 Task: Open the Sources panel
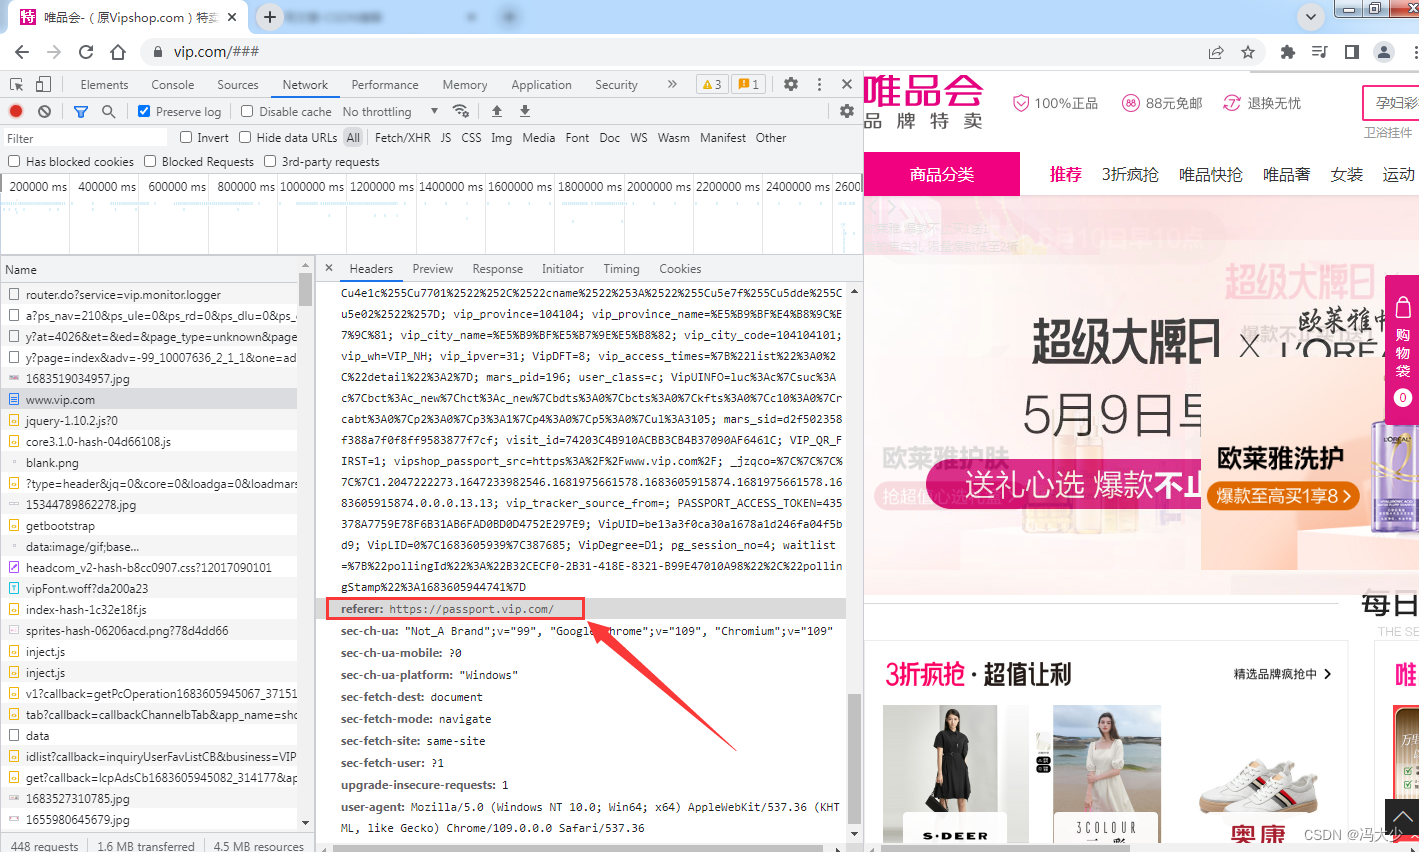coord(238,85)
